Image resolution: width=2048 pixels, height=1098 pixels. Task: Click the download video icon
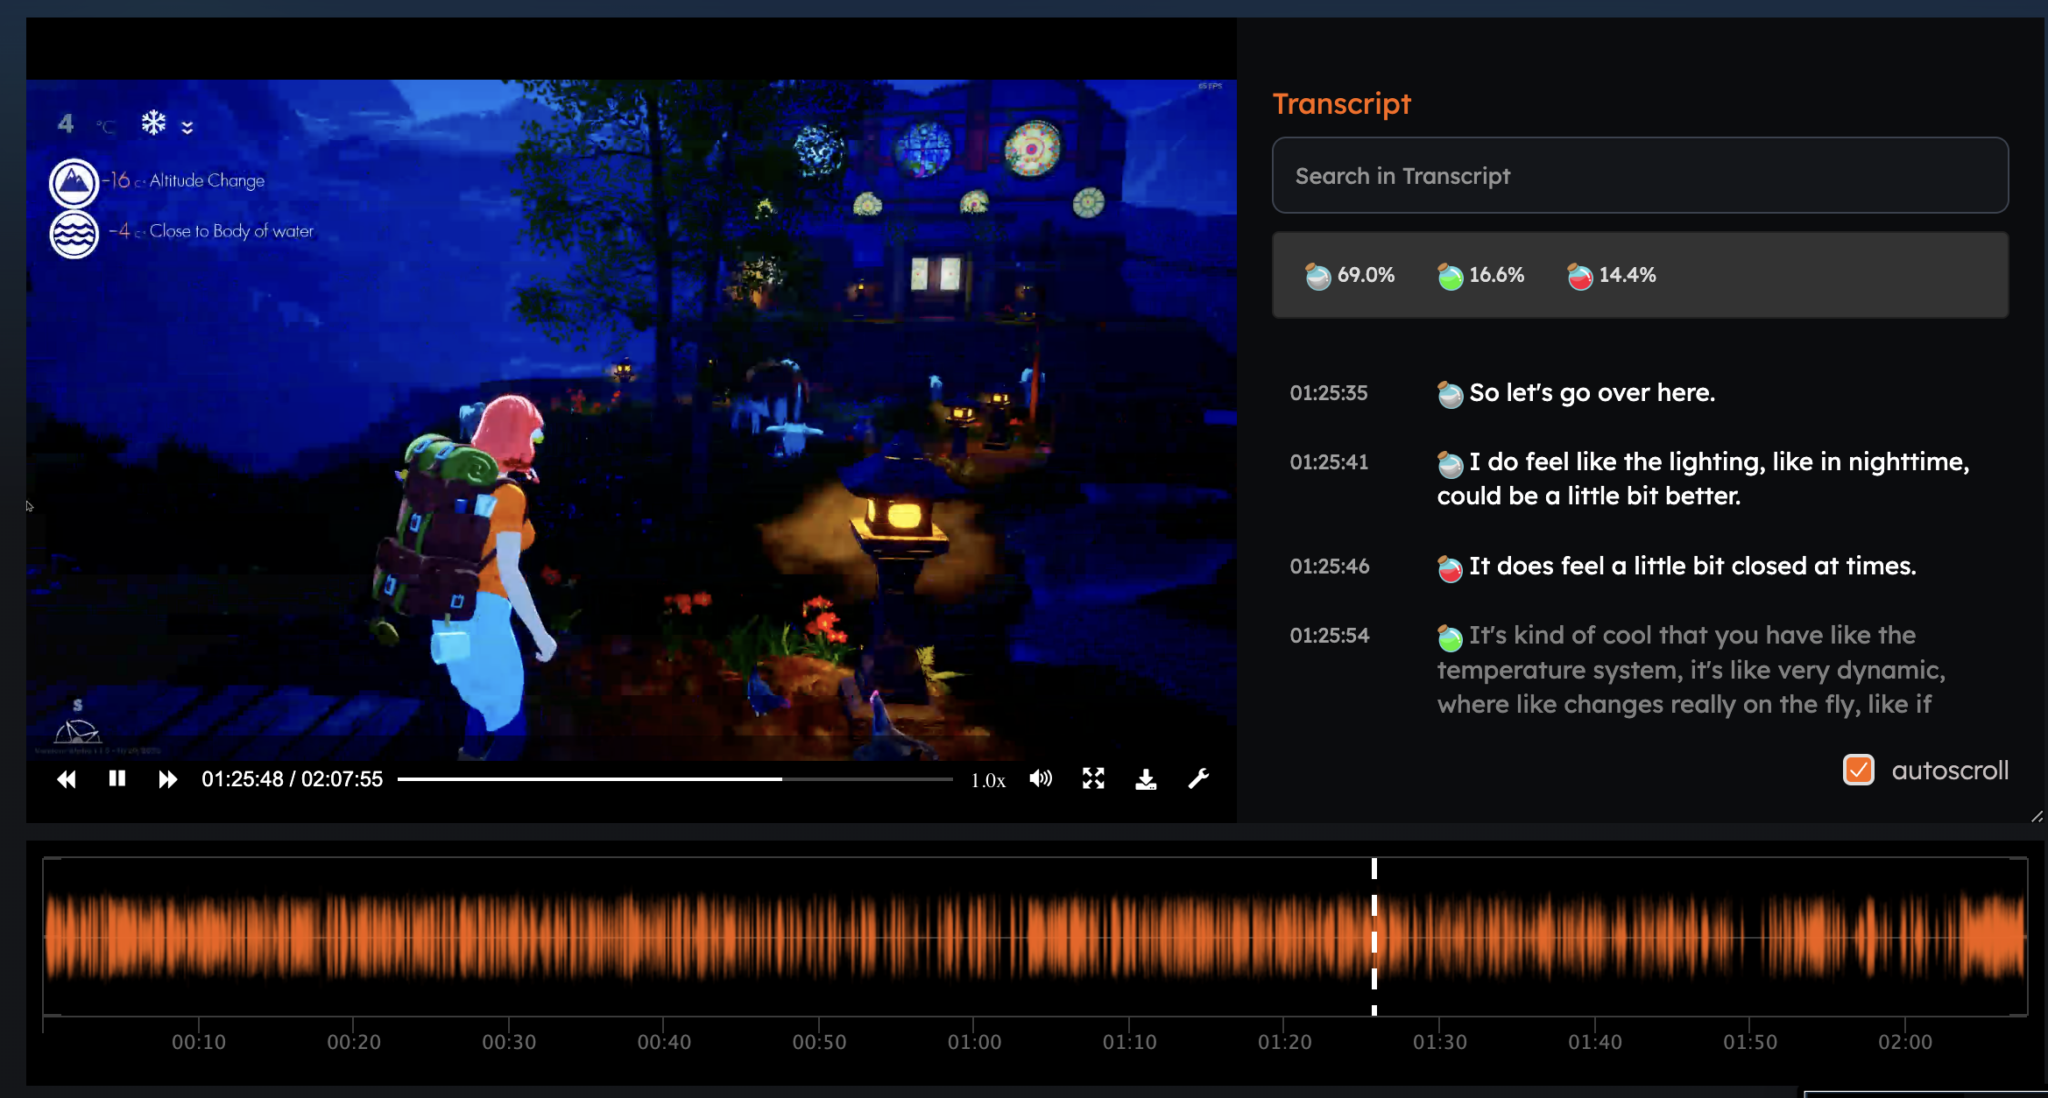(1146, 778)
